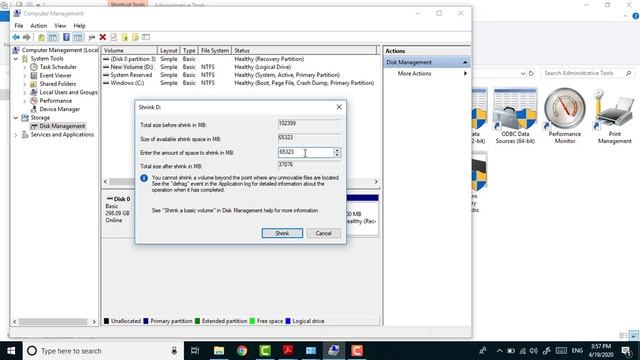Click the Shrink button

pyautogui.click(x=282, y=233)
